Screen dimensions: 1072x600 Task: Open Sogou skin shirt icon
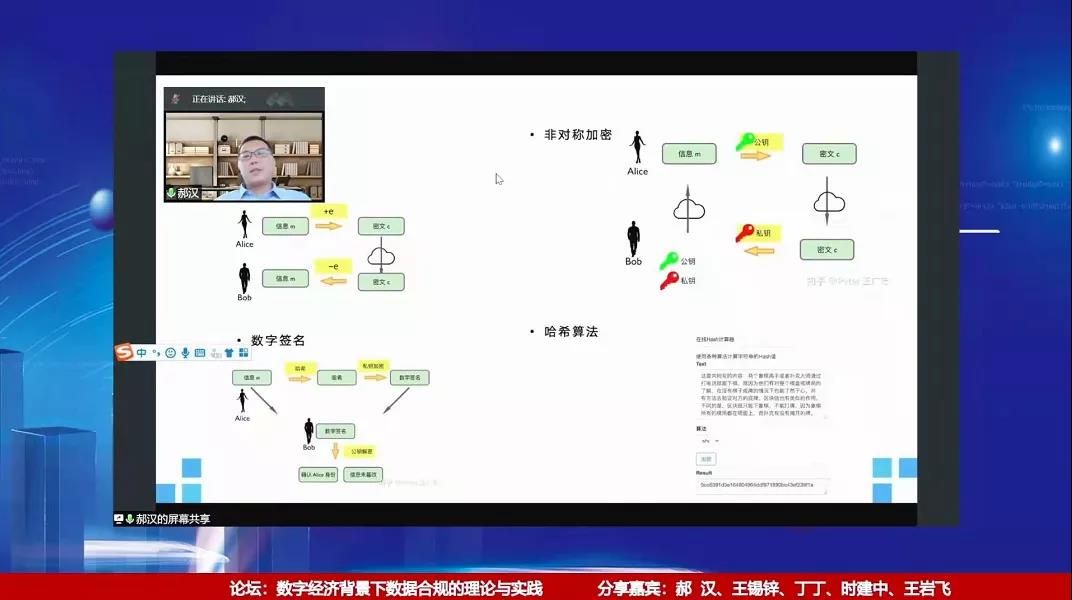coord(229,352)
